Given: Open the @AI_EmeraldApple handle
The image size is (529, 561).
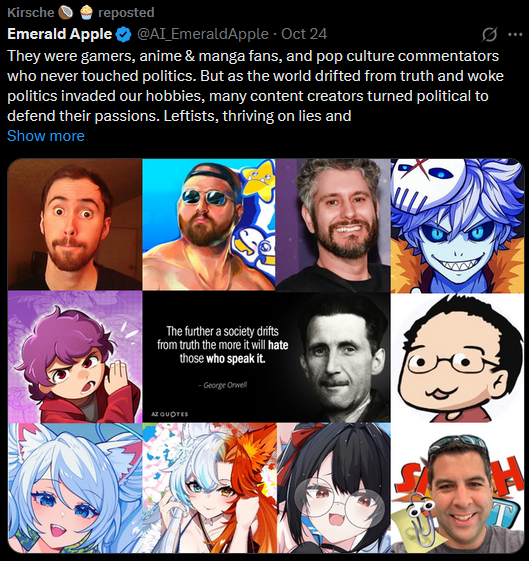Looking at the screenshot, I should [x=203, y=34].
